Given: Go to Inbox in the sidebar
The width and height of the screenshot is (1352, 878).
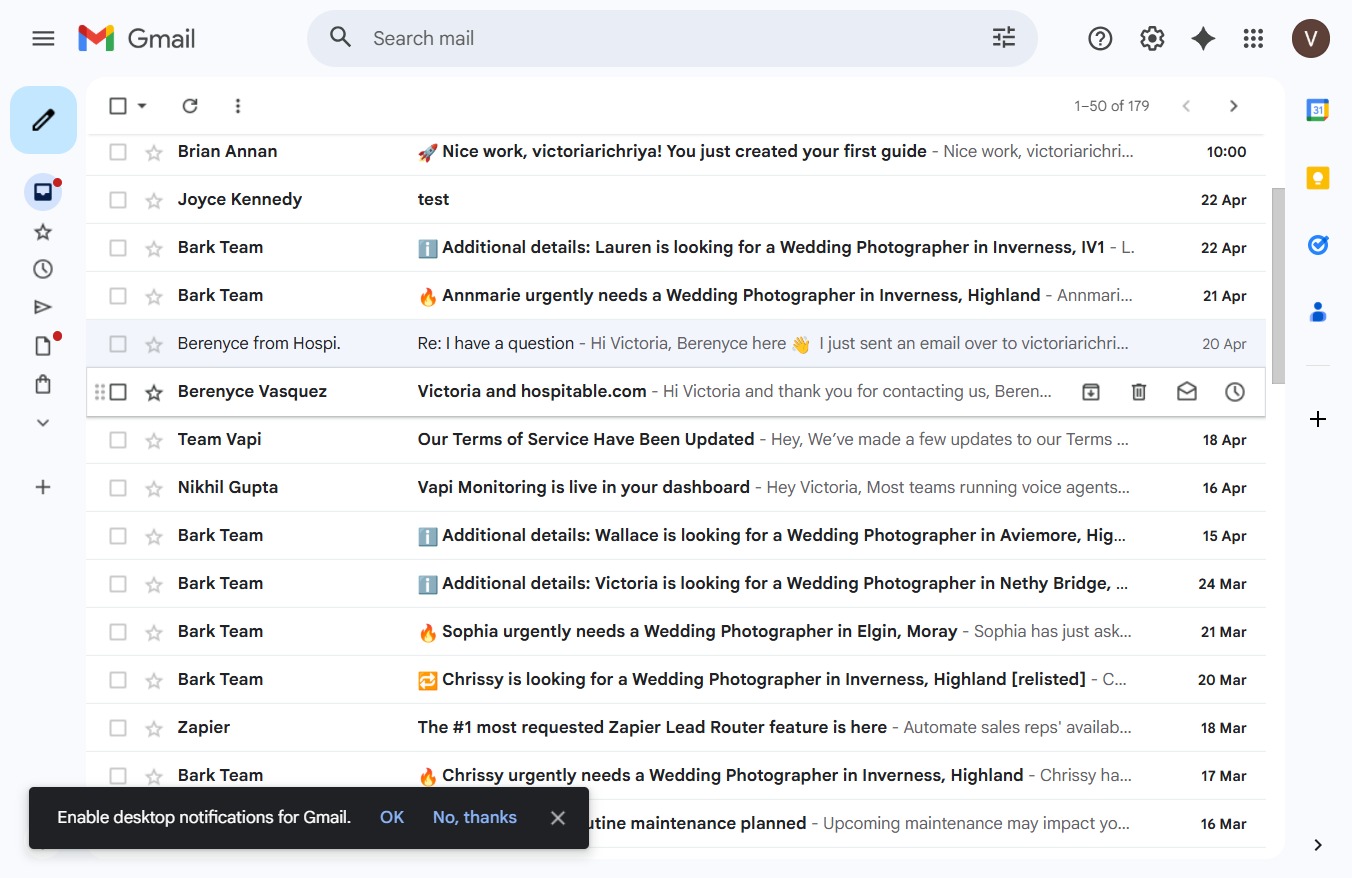Looking at the screenshot, I should click(x=43, y=192).
